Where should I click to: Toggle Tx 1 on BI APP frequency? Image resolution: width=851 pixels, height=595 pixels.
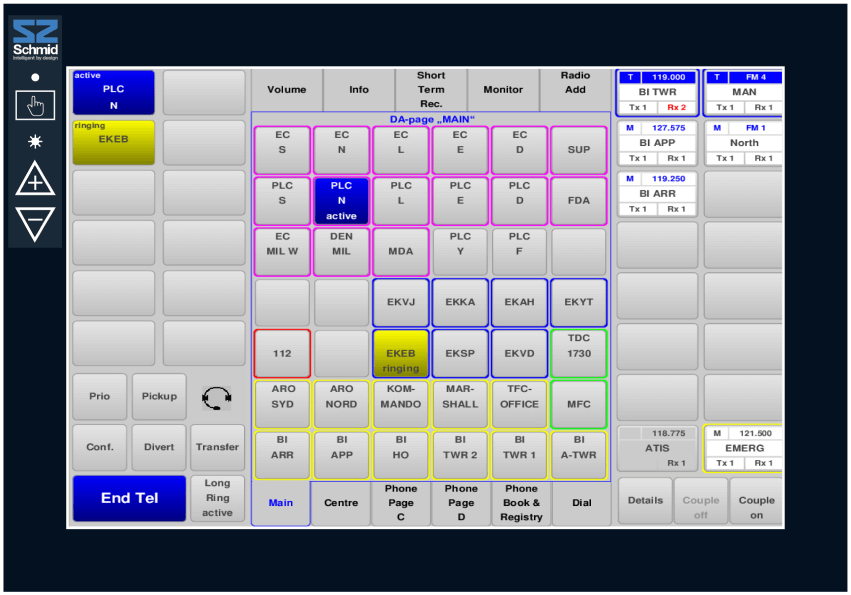(638, 158)
